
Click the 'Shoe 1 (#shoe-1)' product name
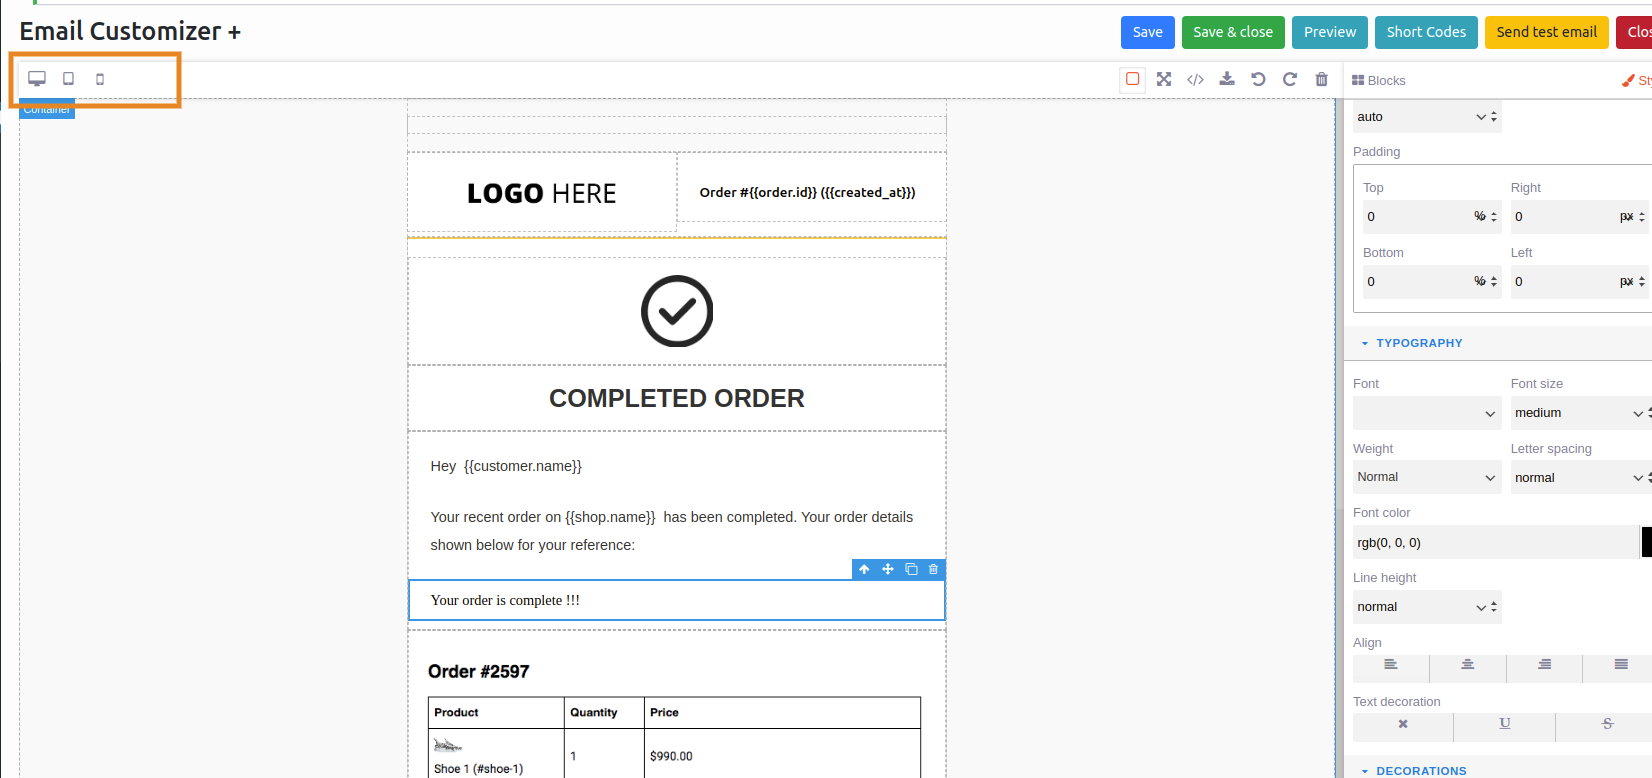coord(478,769)
